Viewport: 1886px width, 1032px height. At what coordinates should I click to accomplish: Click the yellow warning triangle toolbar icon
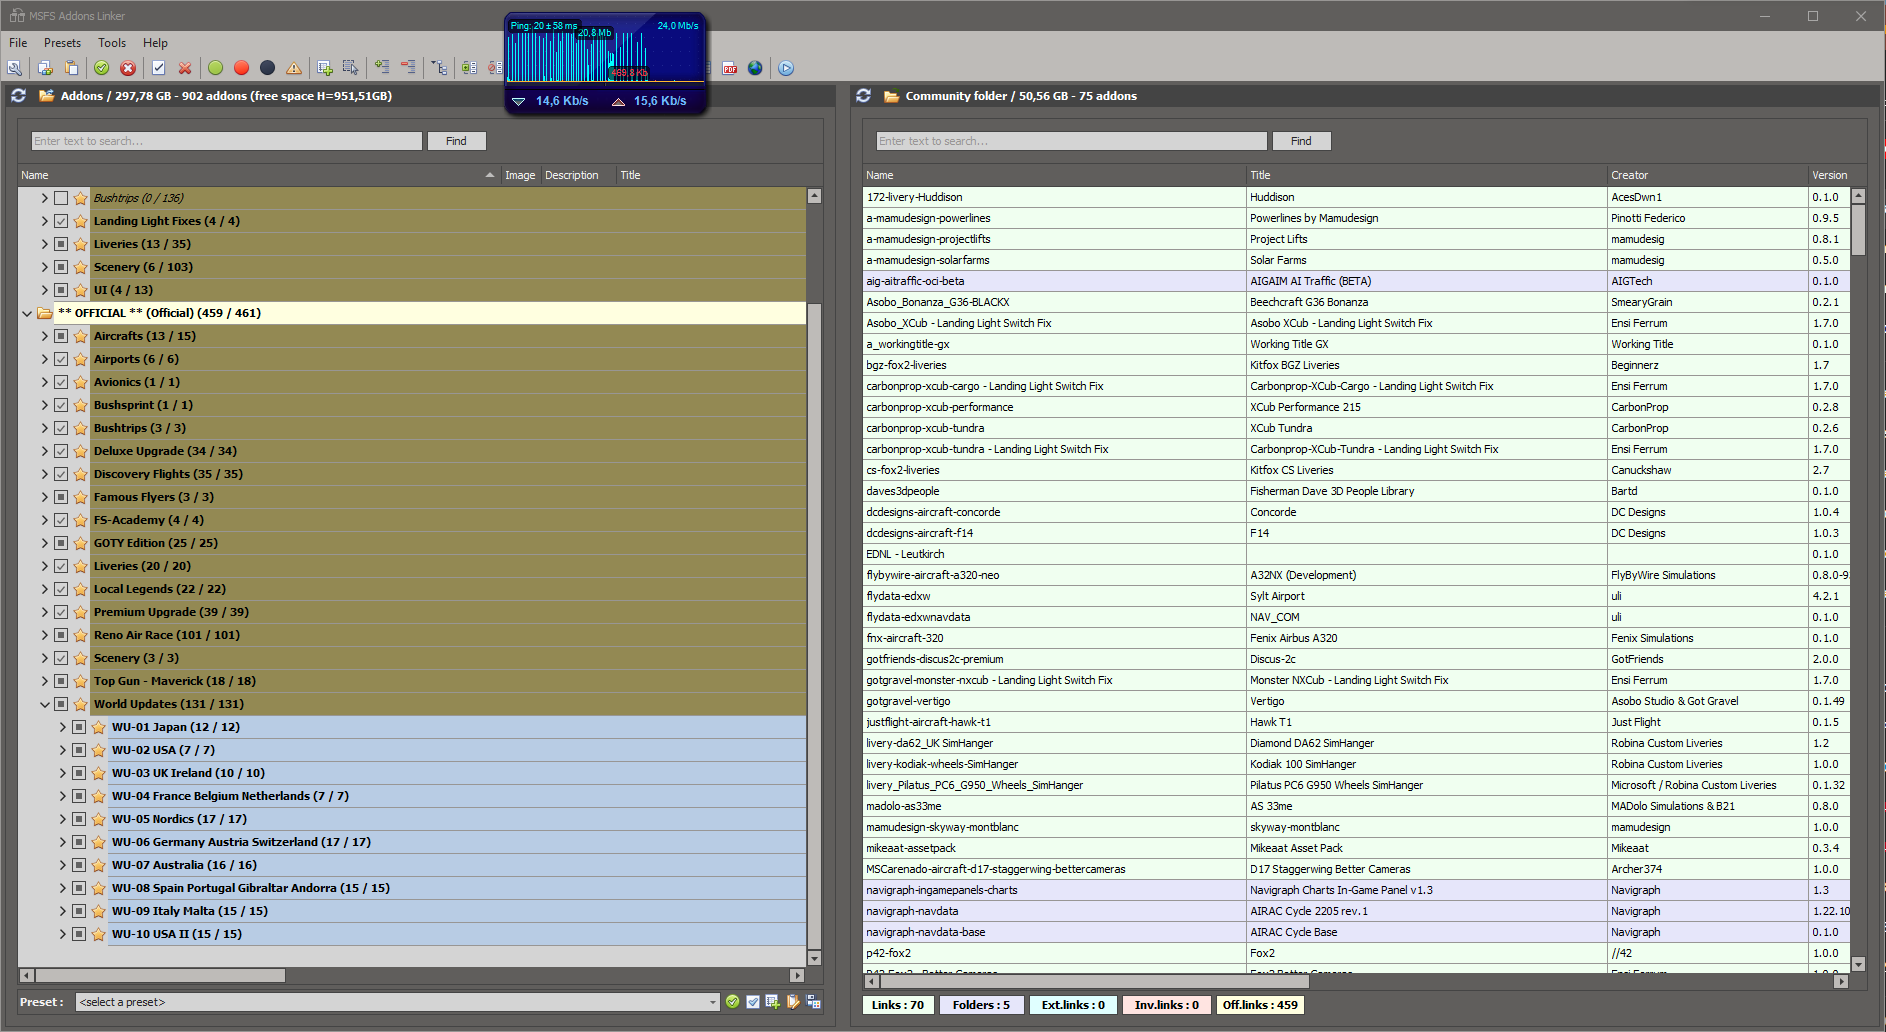point(294,68)
